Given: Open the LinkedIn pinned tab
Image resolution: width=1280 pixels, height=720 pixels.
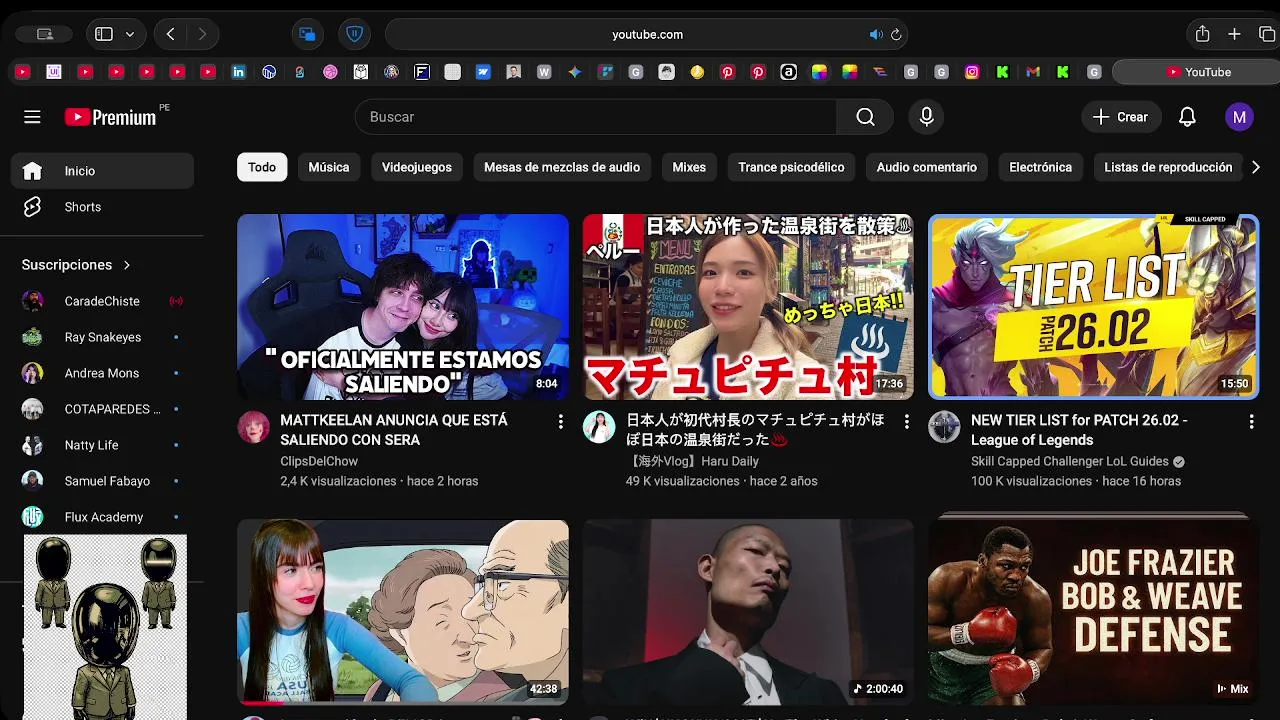Looking at the screenshot, I should [238, 72].
